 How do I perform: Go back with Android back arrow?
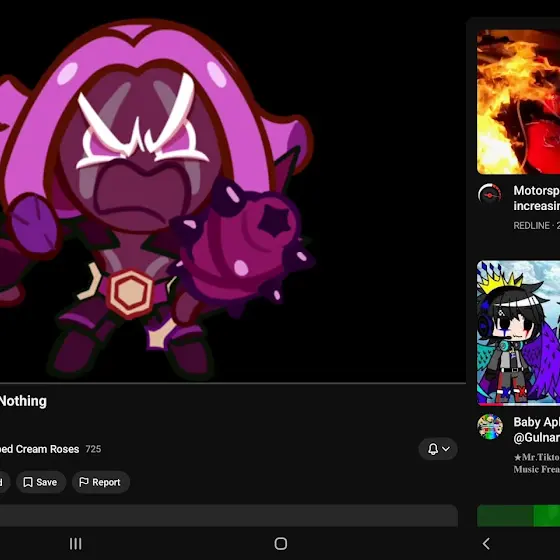486,544
